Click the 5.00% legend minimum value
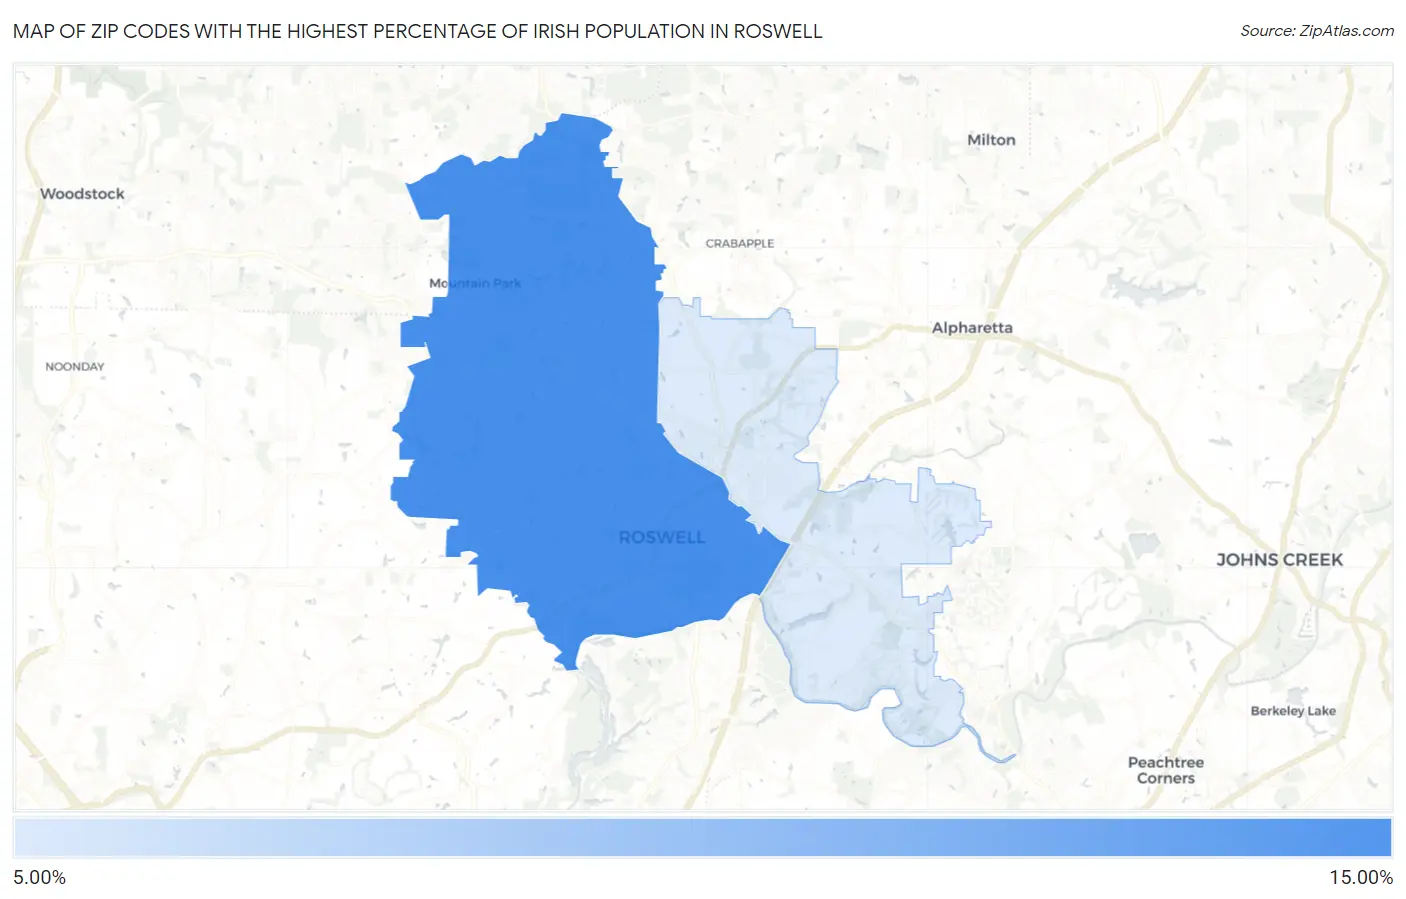 40,878
